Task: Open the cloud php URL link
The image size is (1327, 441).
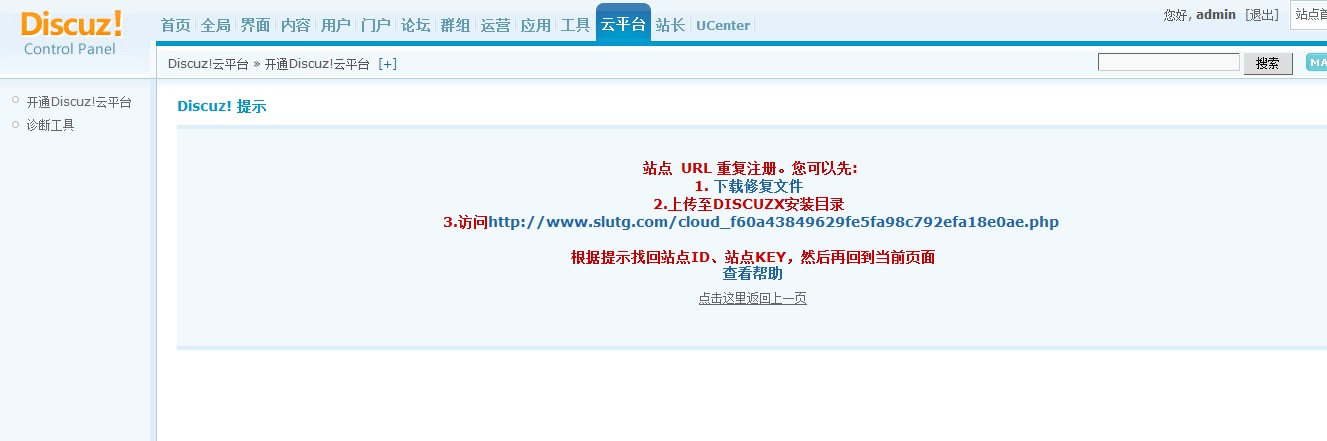Action: tap(773, 222)
